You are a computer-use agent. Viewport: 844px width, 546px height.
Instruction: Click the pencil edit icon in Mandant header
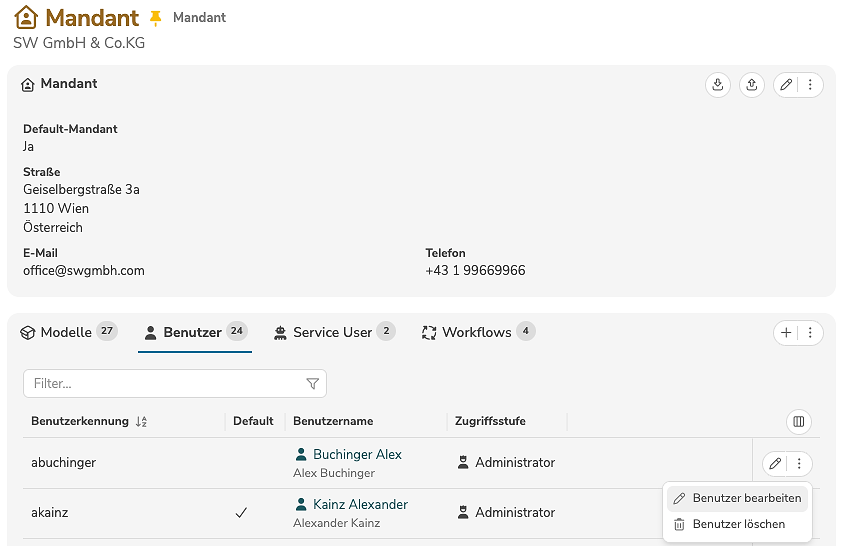click(x=786, y=85)
